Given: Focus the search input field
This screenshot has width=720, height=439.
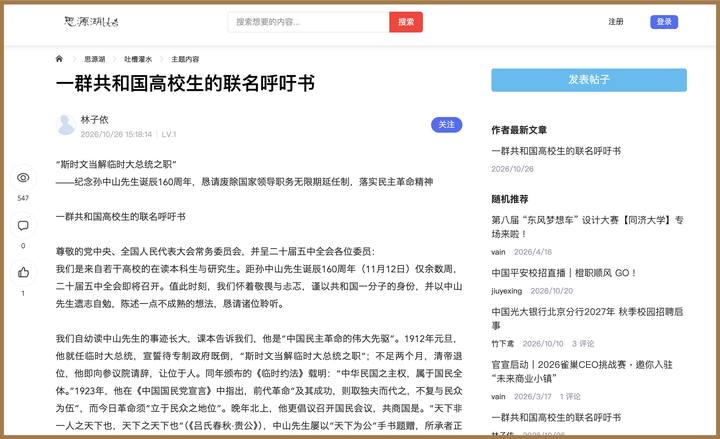Looking at the screenshot, I should (x=309, y=22).
